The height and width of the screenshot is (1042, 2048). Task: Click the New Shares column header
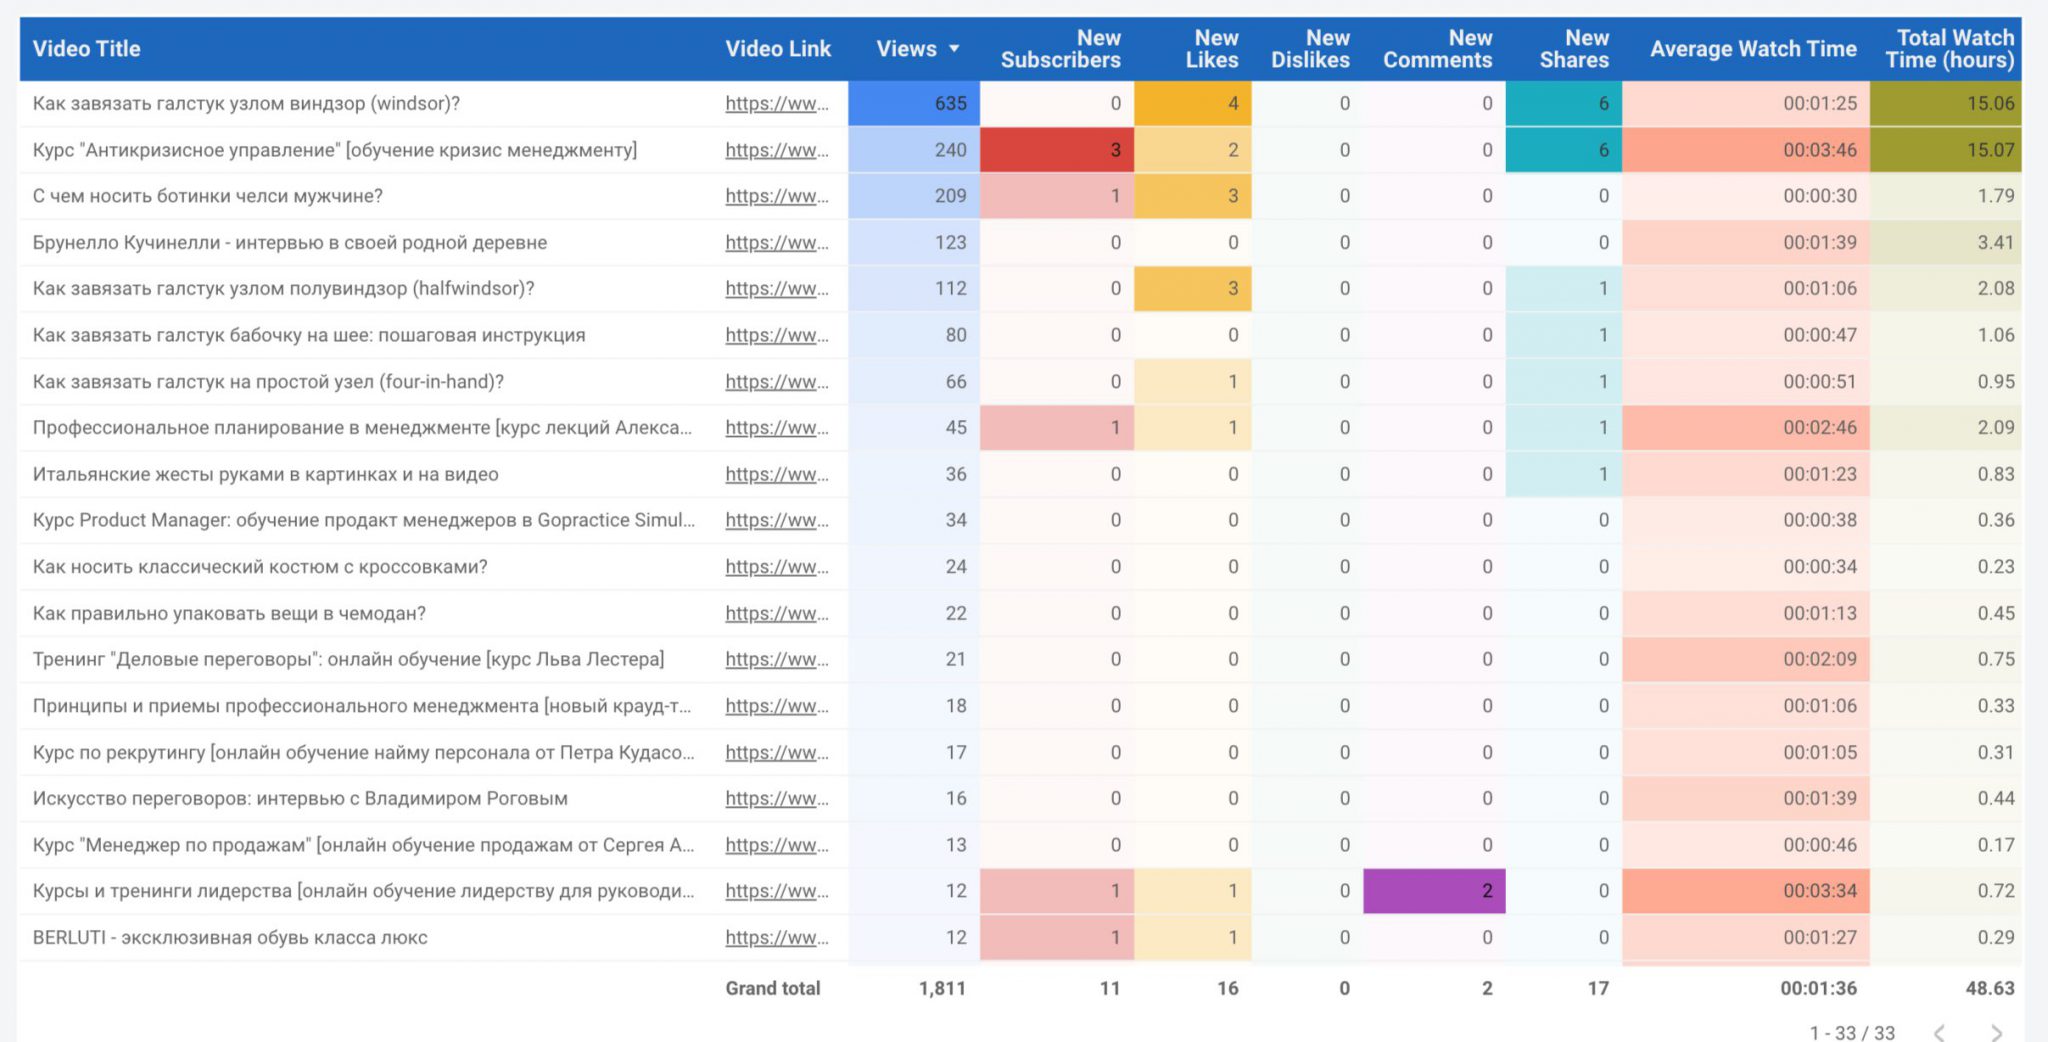tap(1574, 49)
